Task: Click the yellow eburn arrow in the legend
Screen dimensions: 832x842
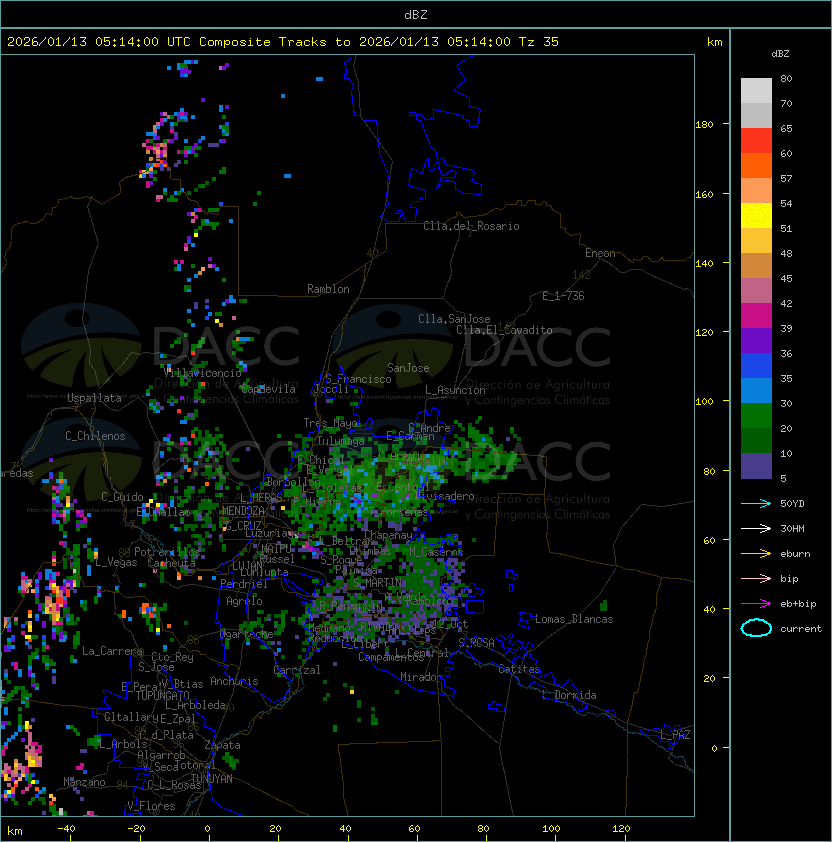Action: pyautogui.click(x=756, y=554)
